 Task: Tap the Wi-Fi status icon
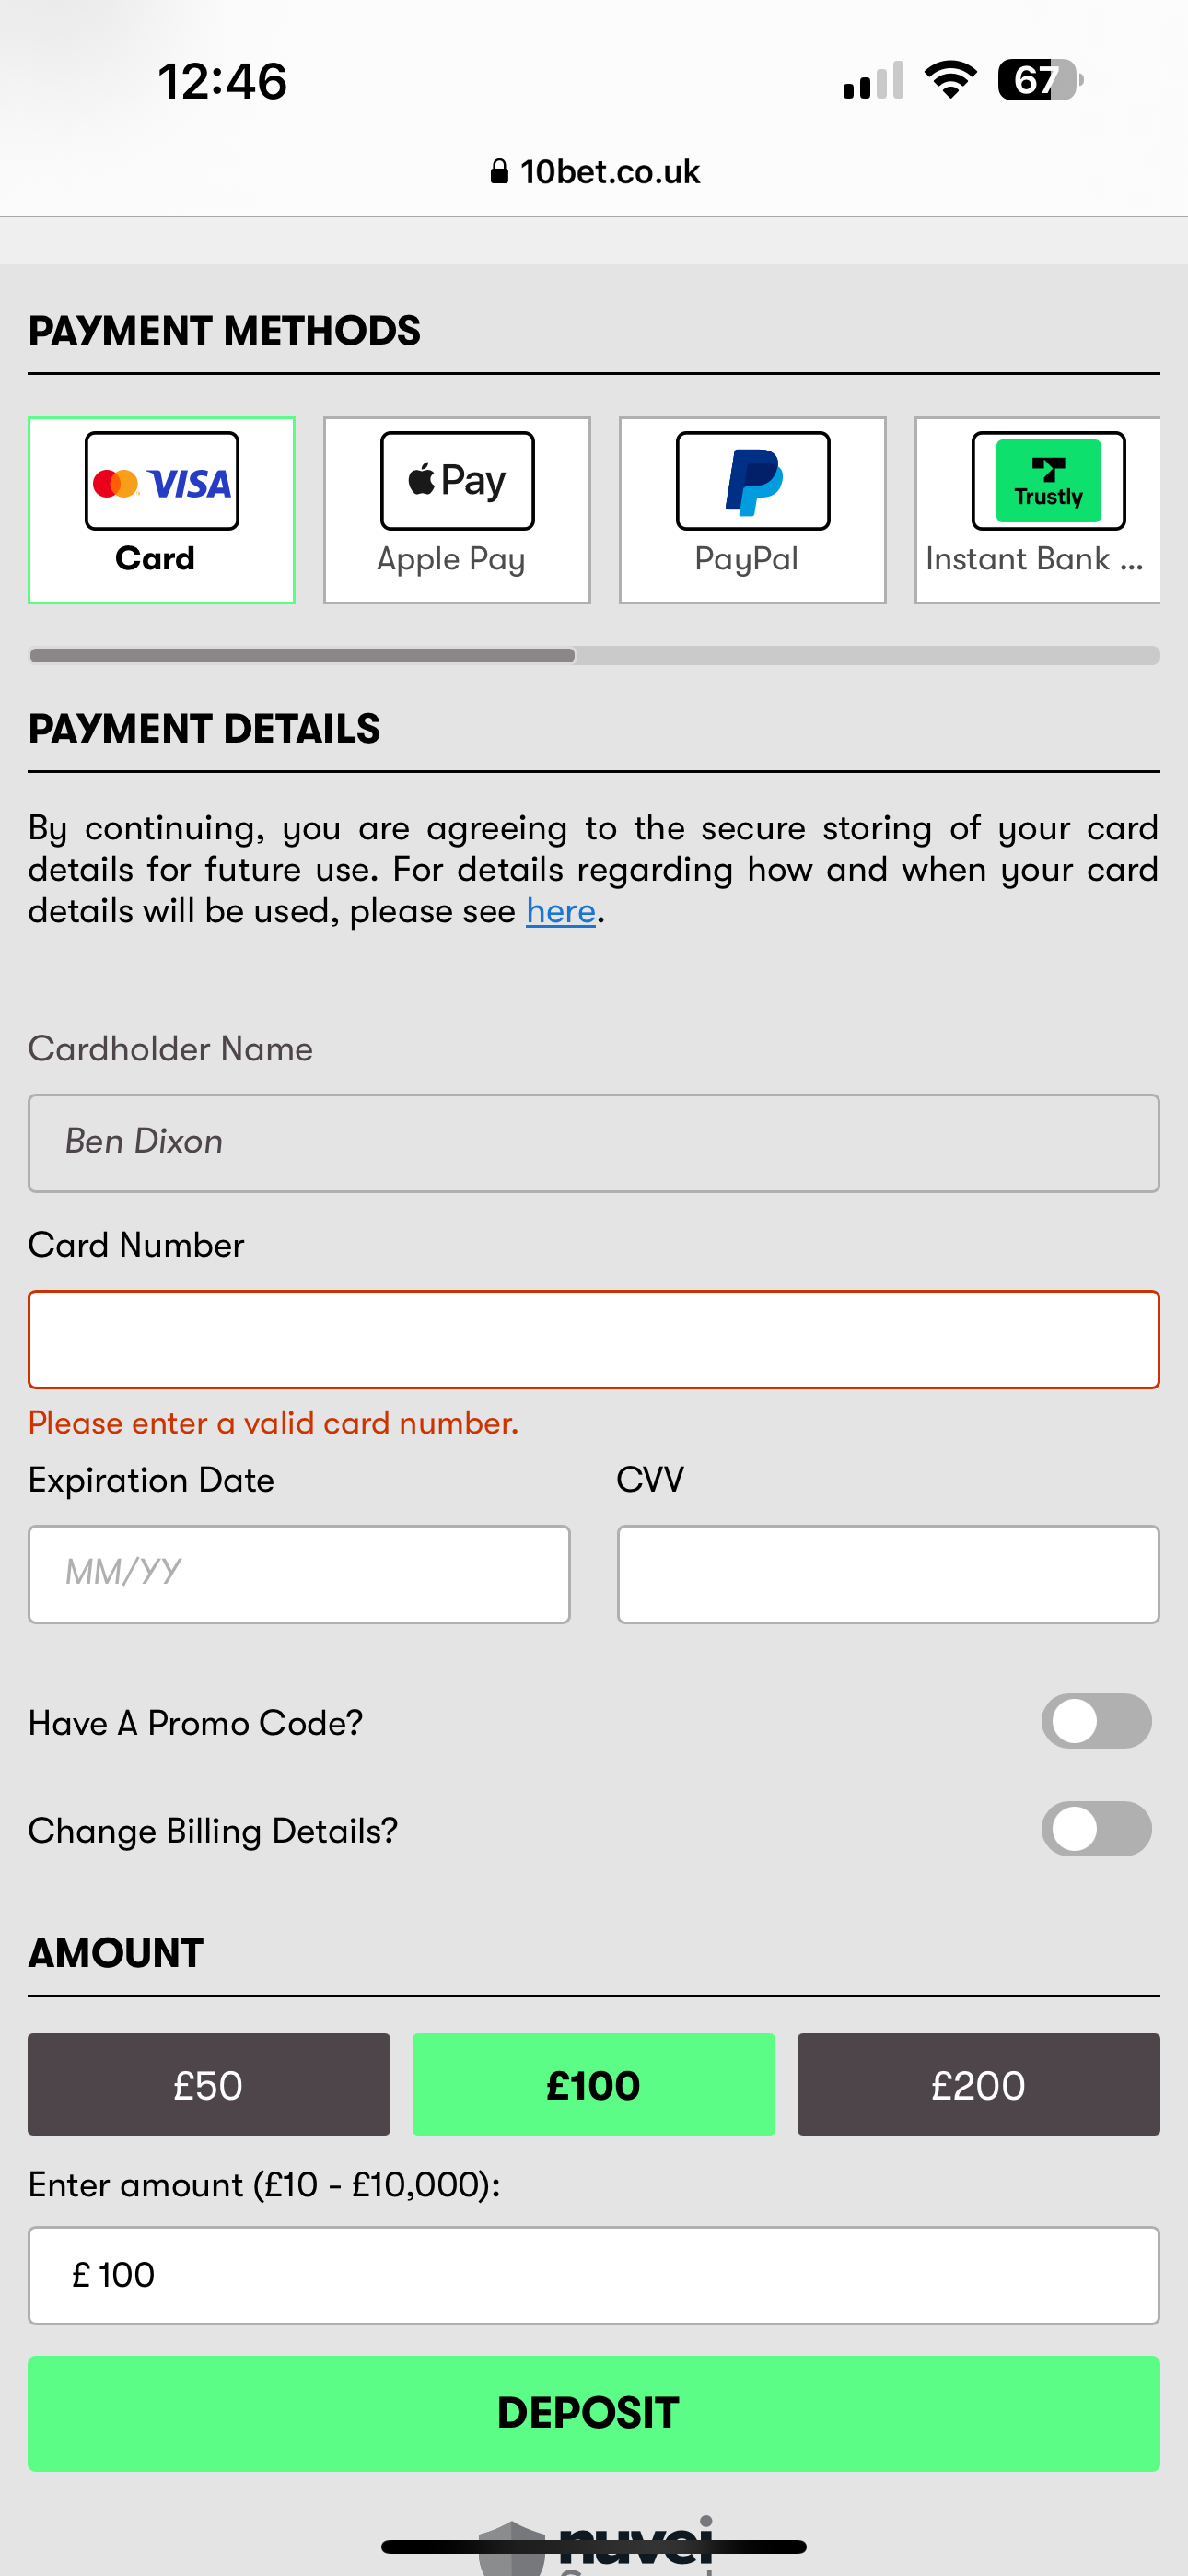(x=950, y=80)
